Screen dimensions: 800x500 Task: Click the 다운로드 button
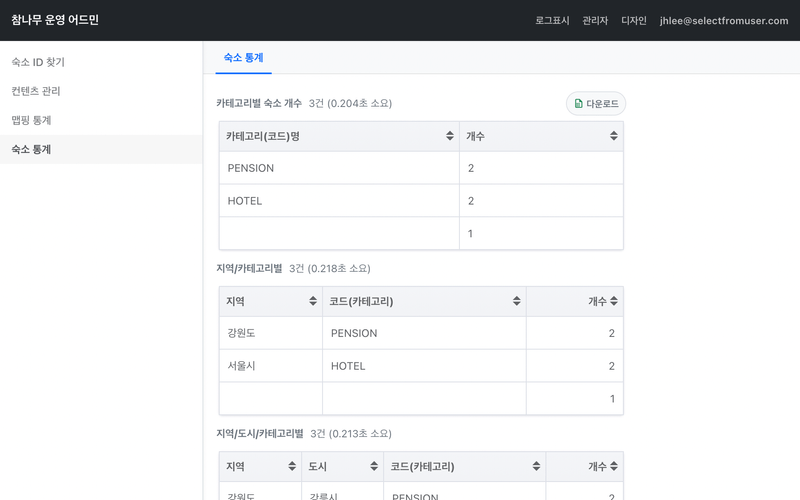click(596, 104)
